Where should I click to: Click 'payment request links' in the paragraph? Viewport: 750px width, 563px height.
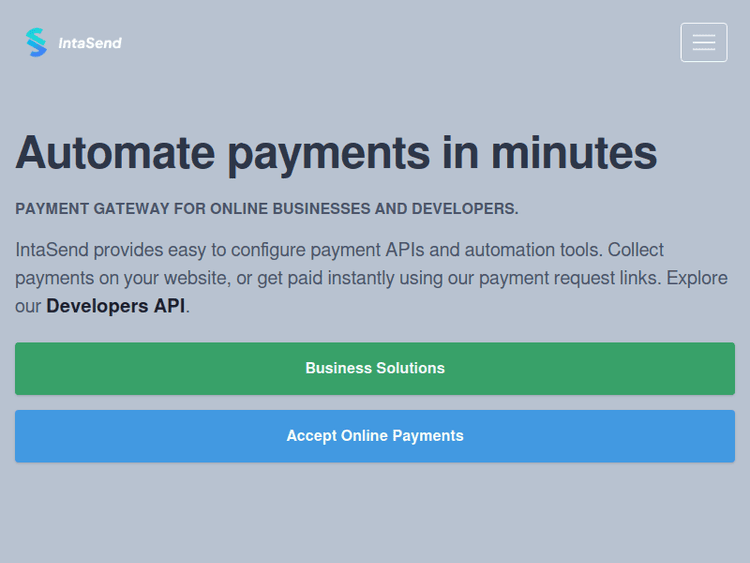(x=568, y=278)
